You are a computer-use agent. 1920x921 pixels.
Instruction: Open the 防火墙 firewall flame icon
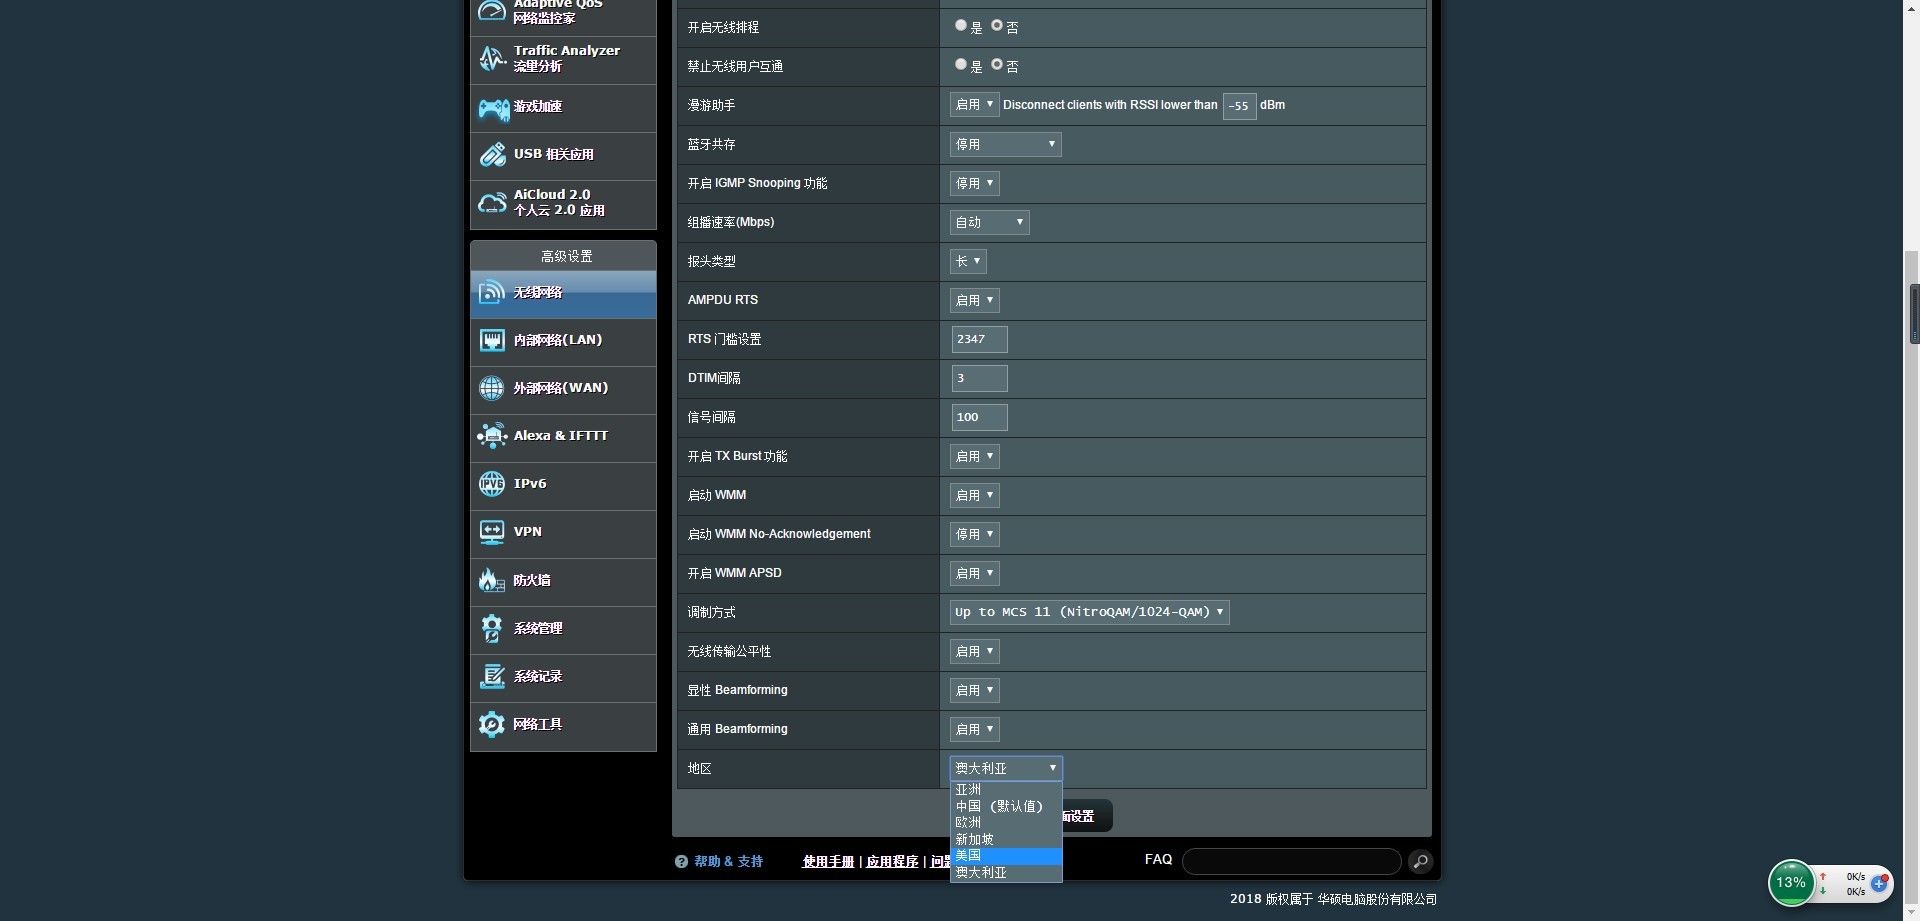(x=491, y=580)
